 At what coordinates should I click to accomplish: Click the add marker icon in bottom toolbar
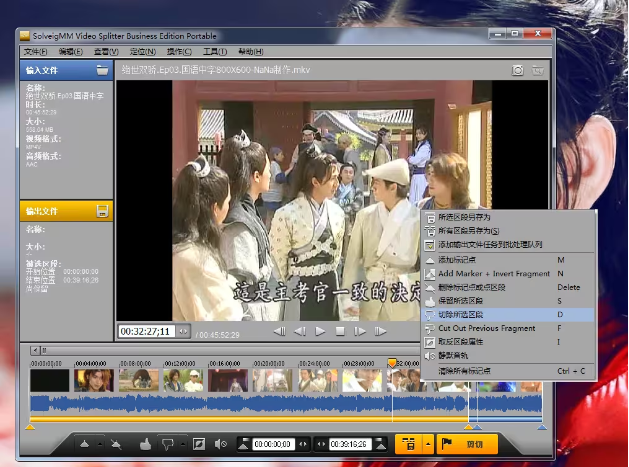pyautogui.click(x=84, y=443)
